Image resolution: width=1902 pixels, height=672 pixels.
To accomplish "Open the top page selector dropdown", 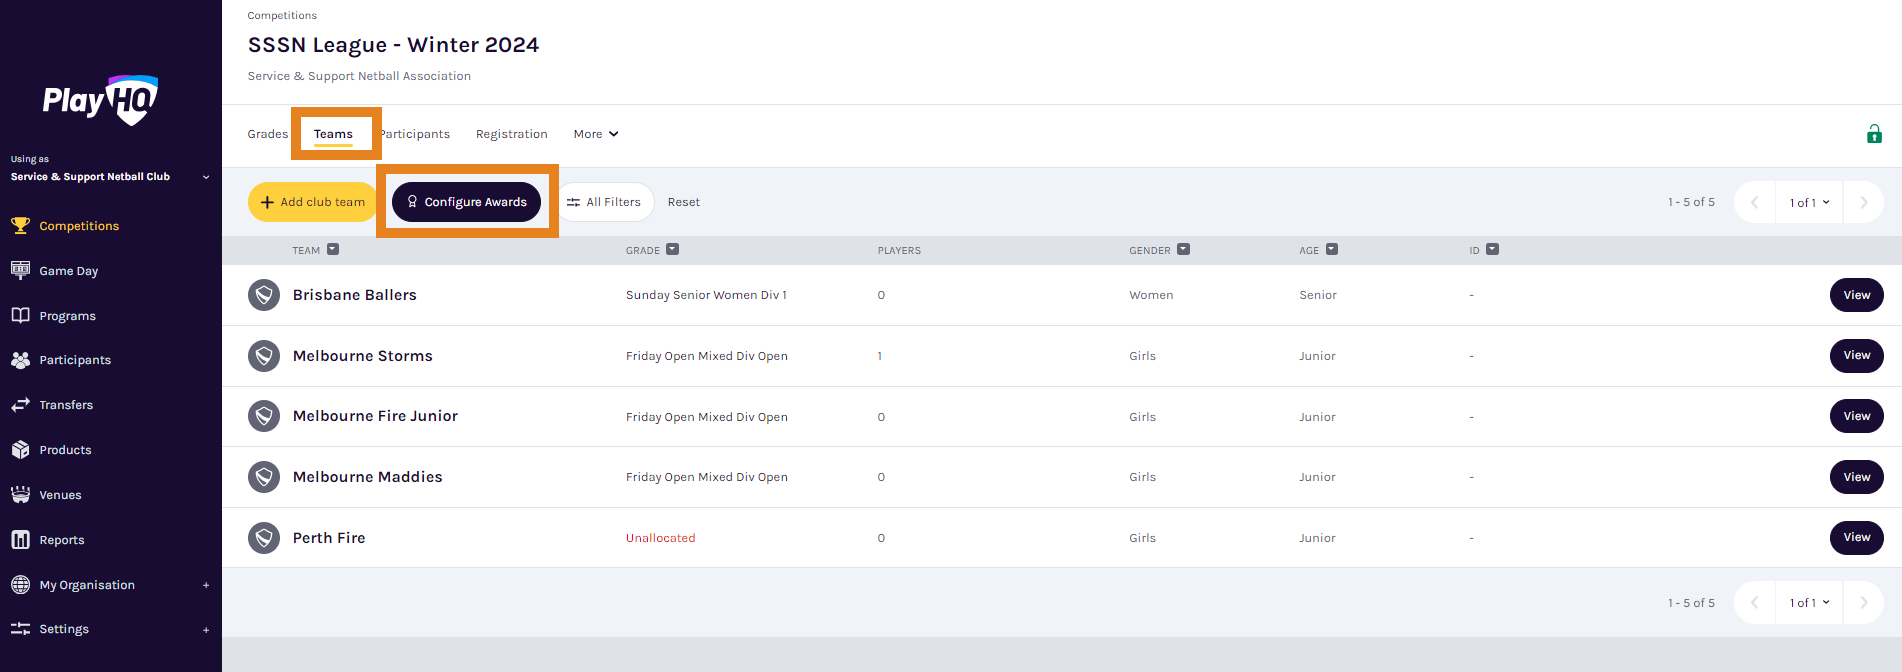I will pyautogui.click(x=1809, y=202).
